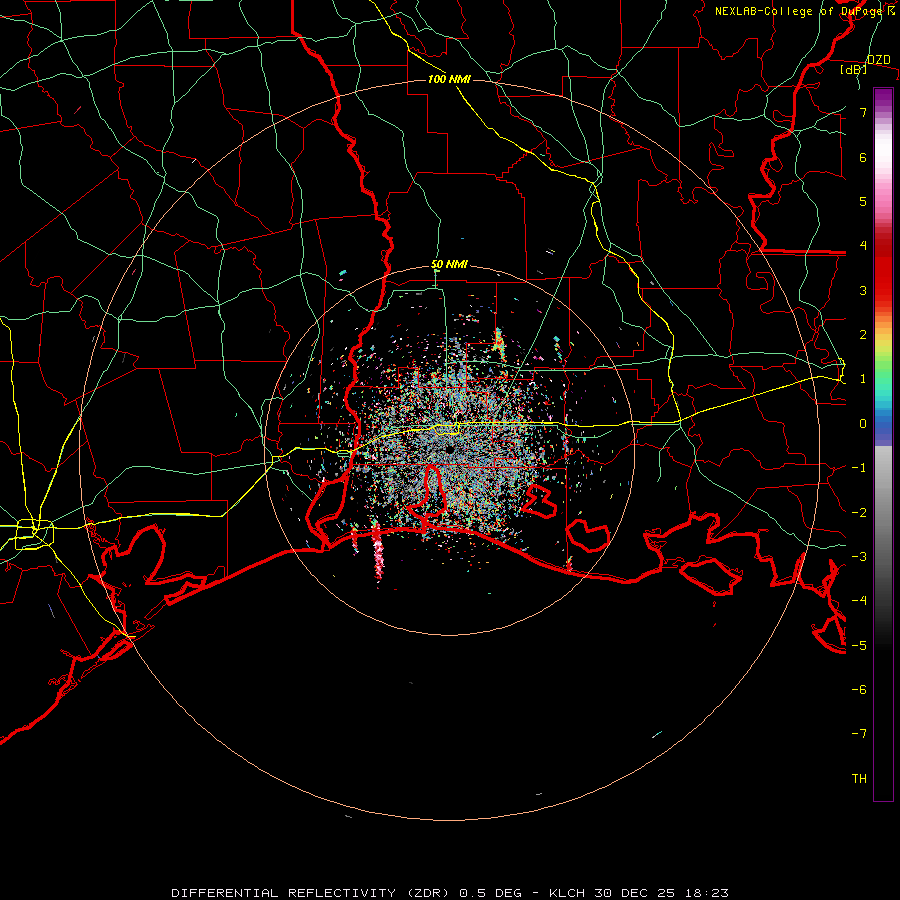Click the legend value 7 at top
900x900 pixels.
(x=863, y=112)
